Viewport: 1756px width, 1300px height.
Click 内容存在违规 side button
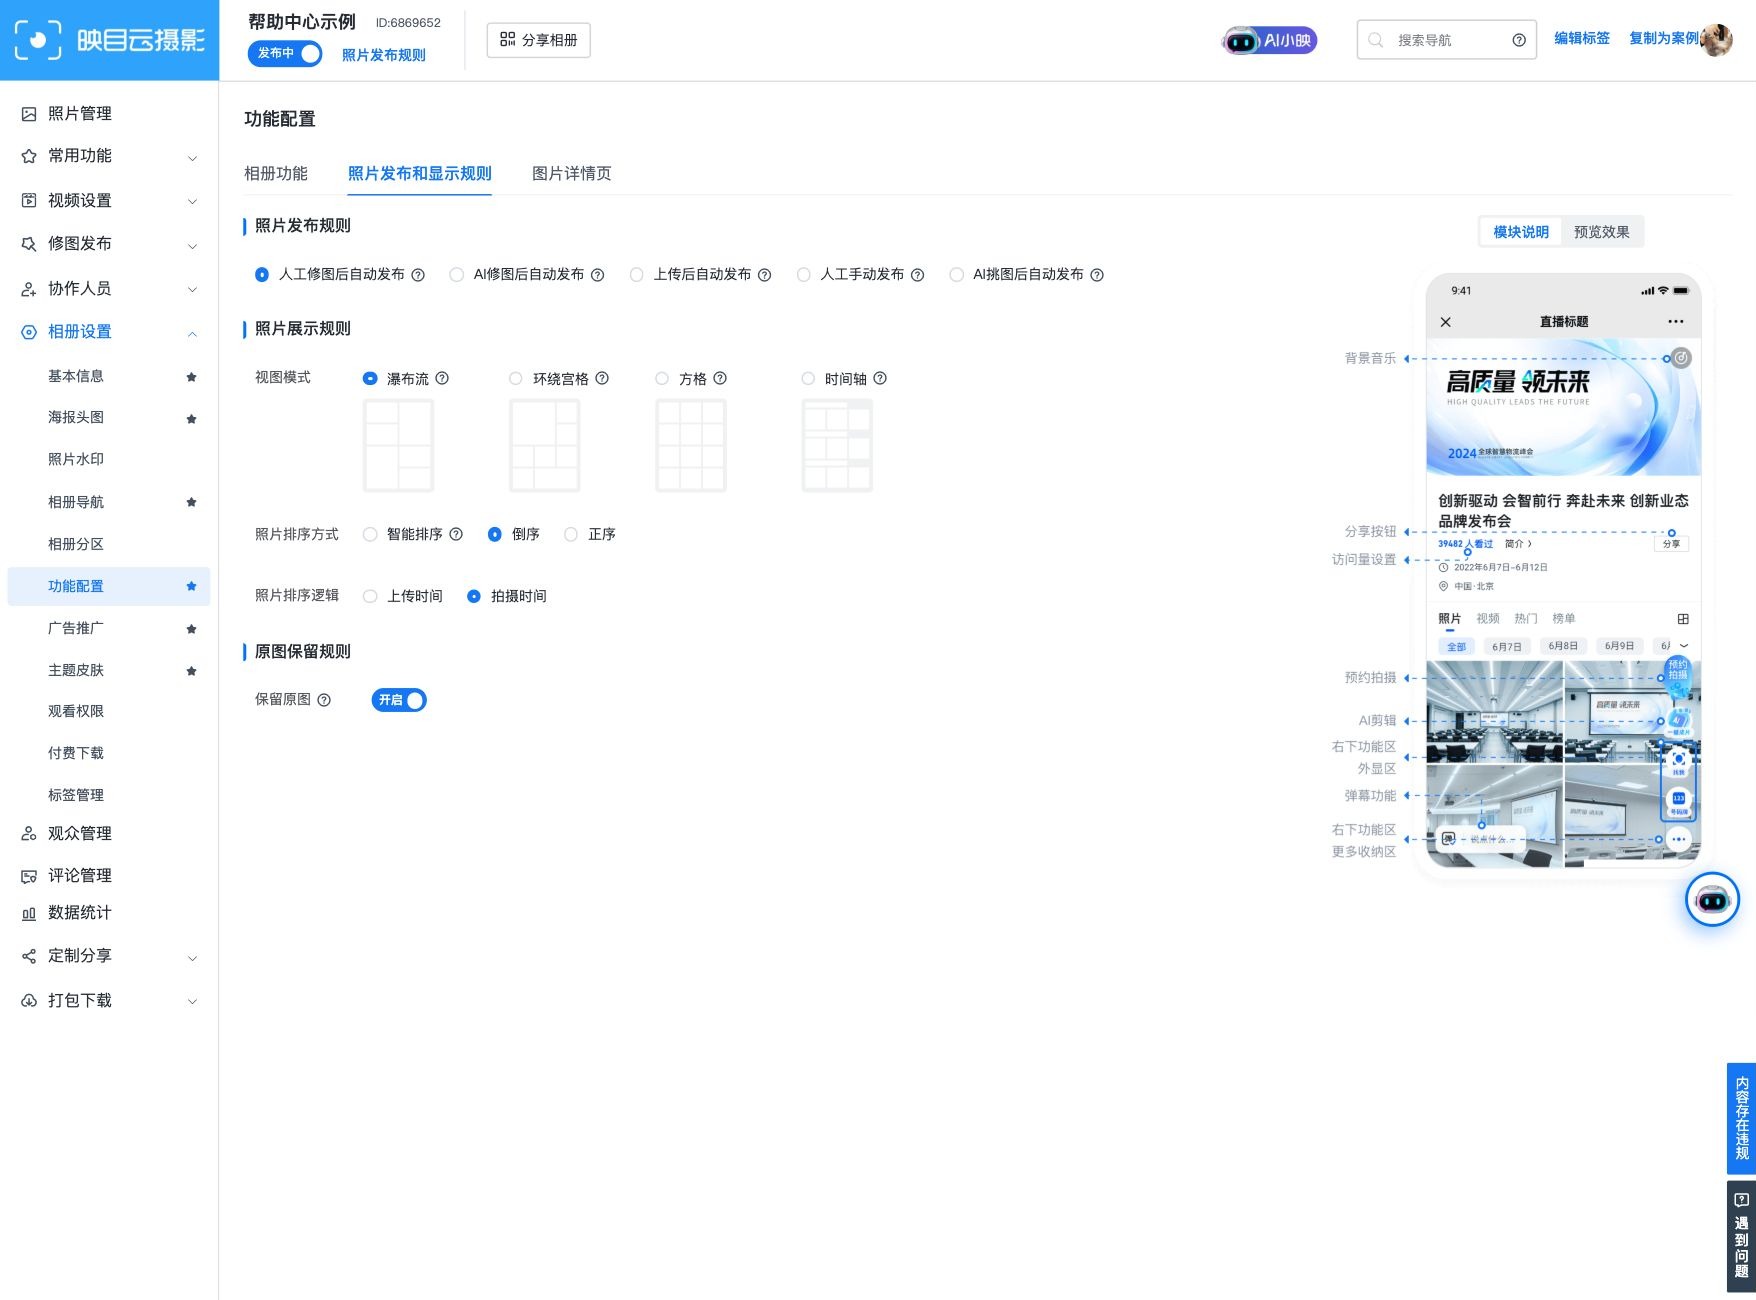coord(1741,1118)
